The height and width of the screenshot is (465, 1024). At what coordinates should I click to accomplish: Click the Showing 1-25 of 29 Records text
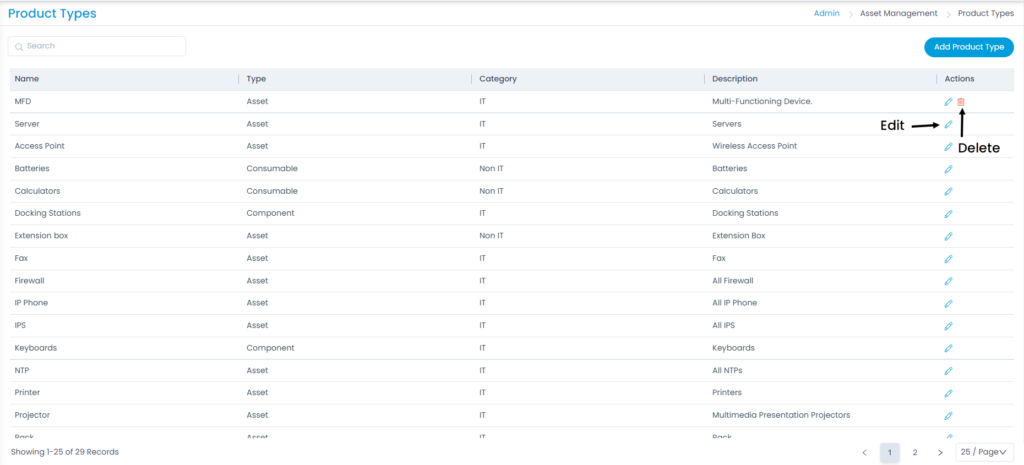pos(65,452)
